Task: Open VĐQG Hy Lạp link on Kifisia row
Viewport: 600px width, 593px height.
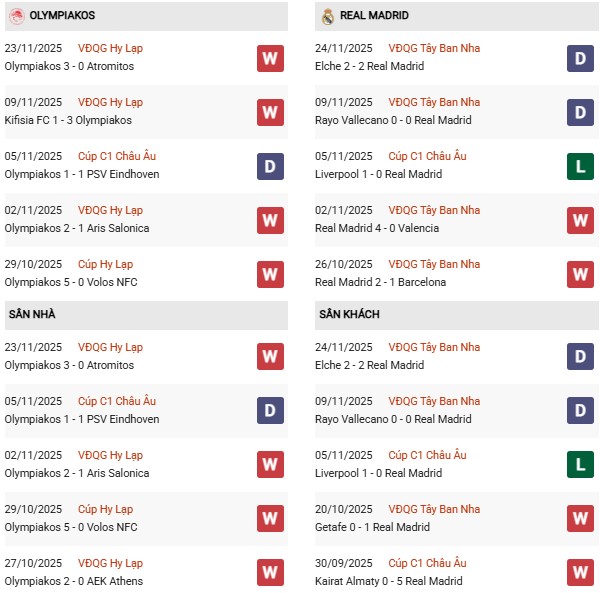Action: pyautogui.click(x=112, y=102)
